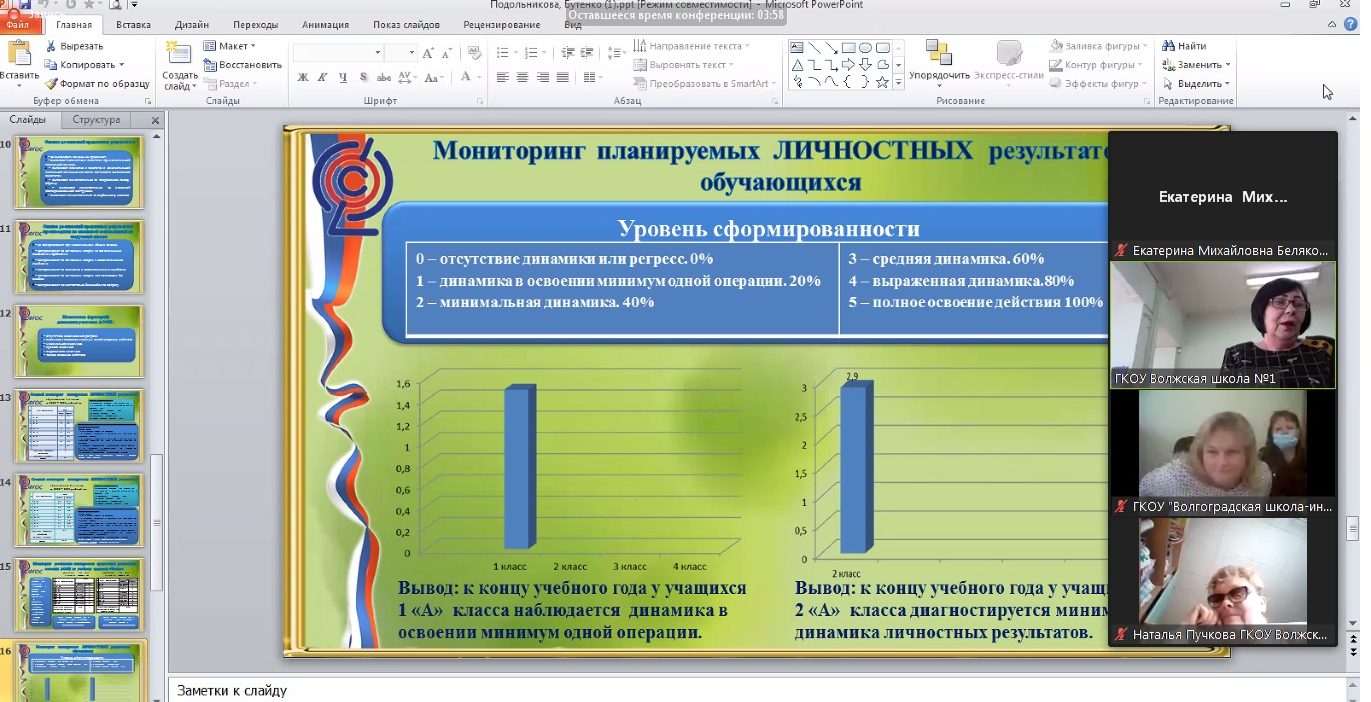Select the Format Painter (Формат по образцу) brush
1371x702 pixels.
pos(52,84)
